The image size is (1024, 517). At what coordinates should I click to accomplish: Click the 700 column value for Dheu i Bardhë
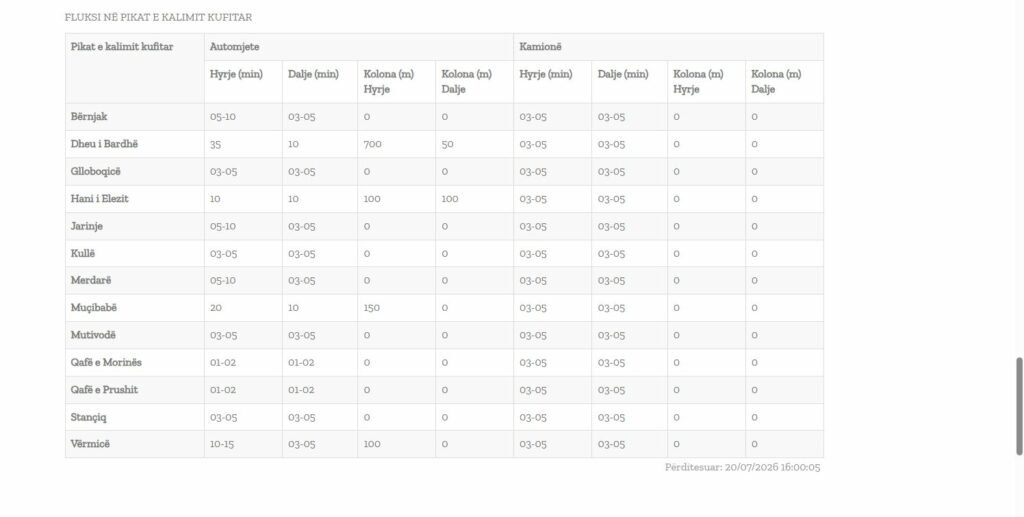(372, 144)
